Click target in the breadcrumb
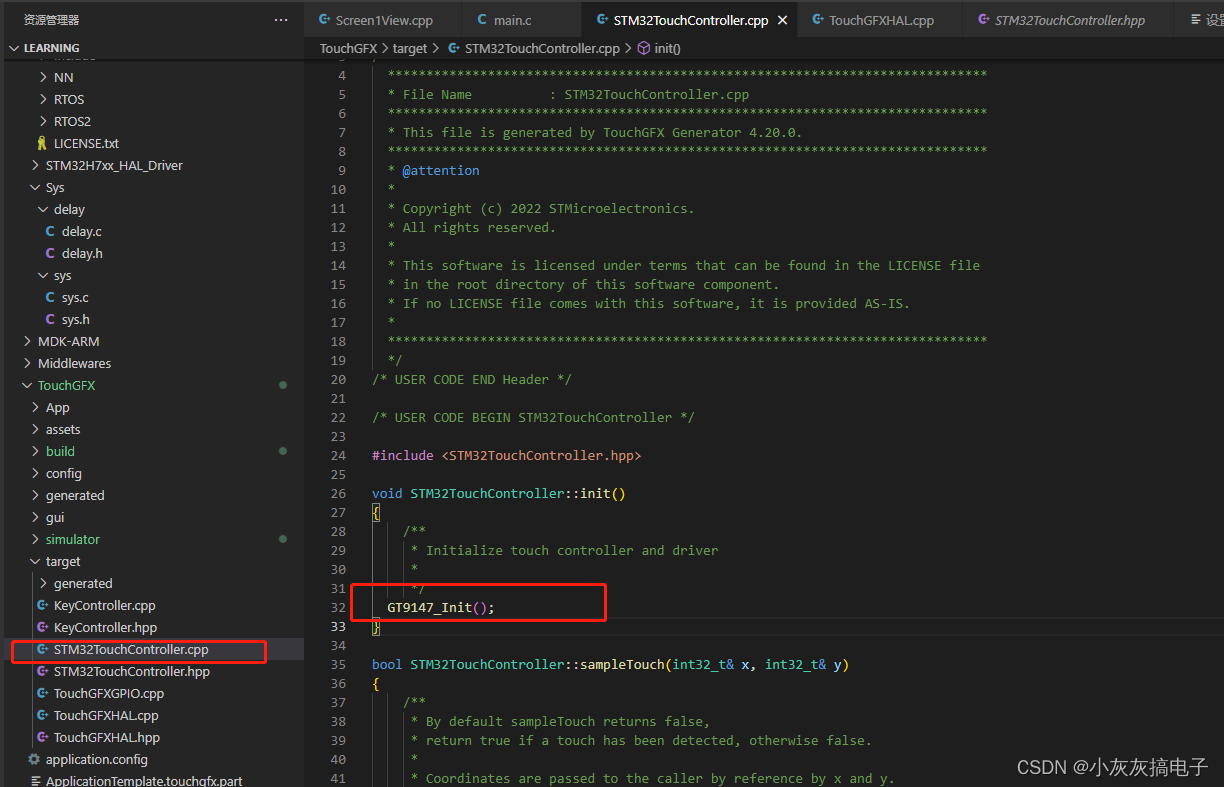The height and width of the screenshot is (787, 1224). coord(410,48)
